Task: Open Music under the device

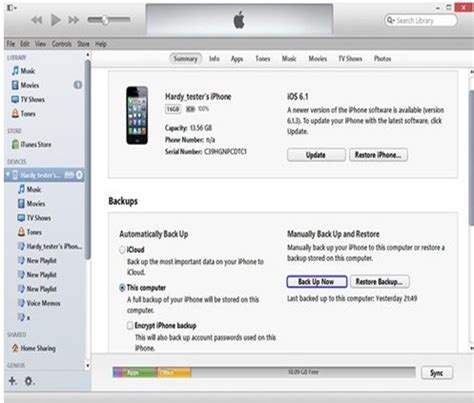Action: 30,189
